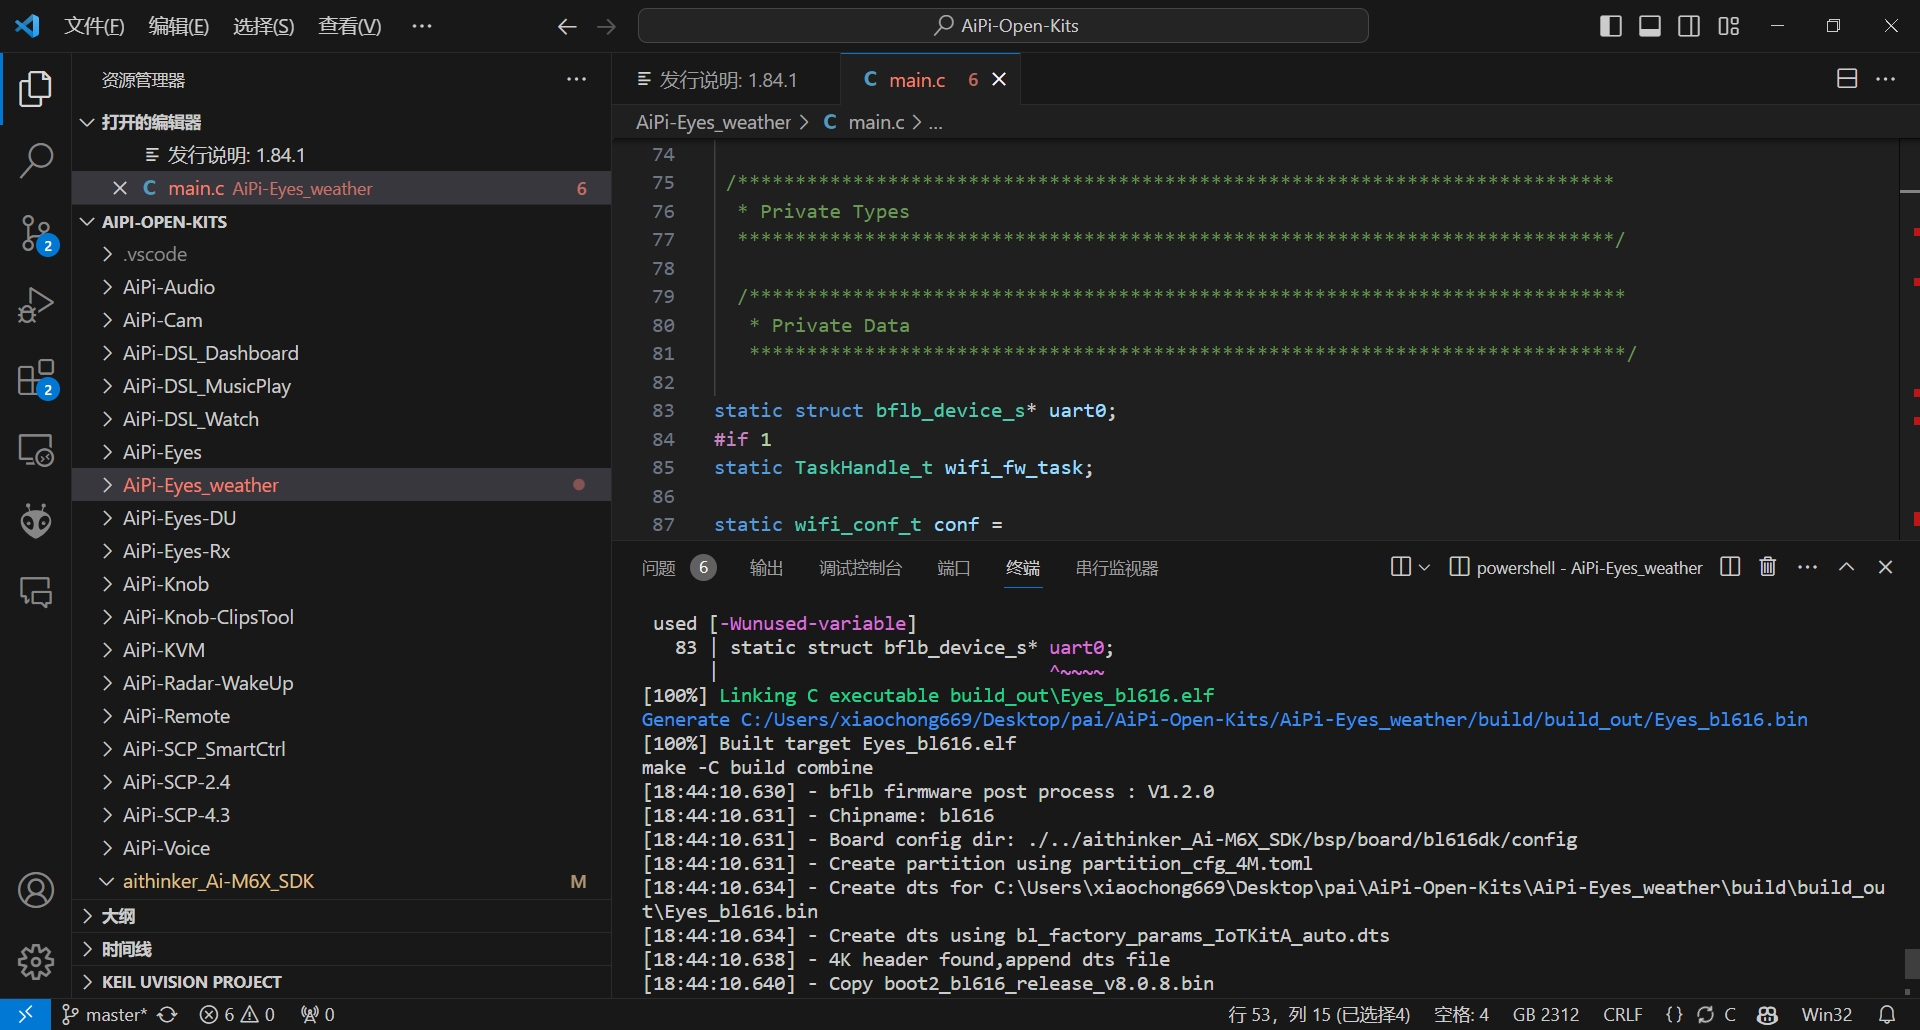This screenshot has width=1920, height=1030.
Task: Open the PlatformIO alien-head icon
Action: click(36, 521)
